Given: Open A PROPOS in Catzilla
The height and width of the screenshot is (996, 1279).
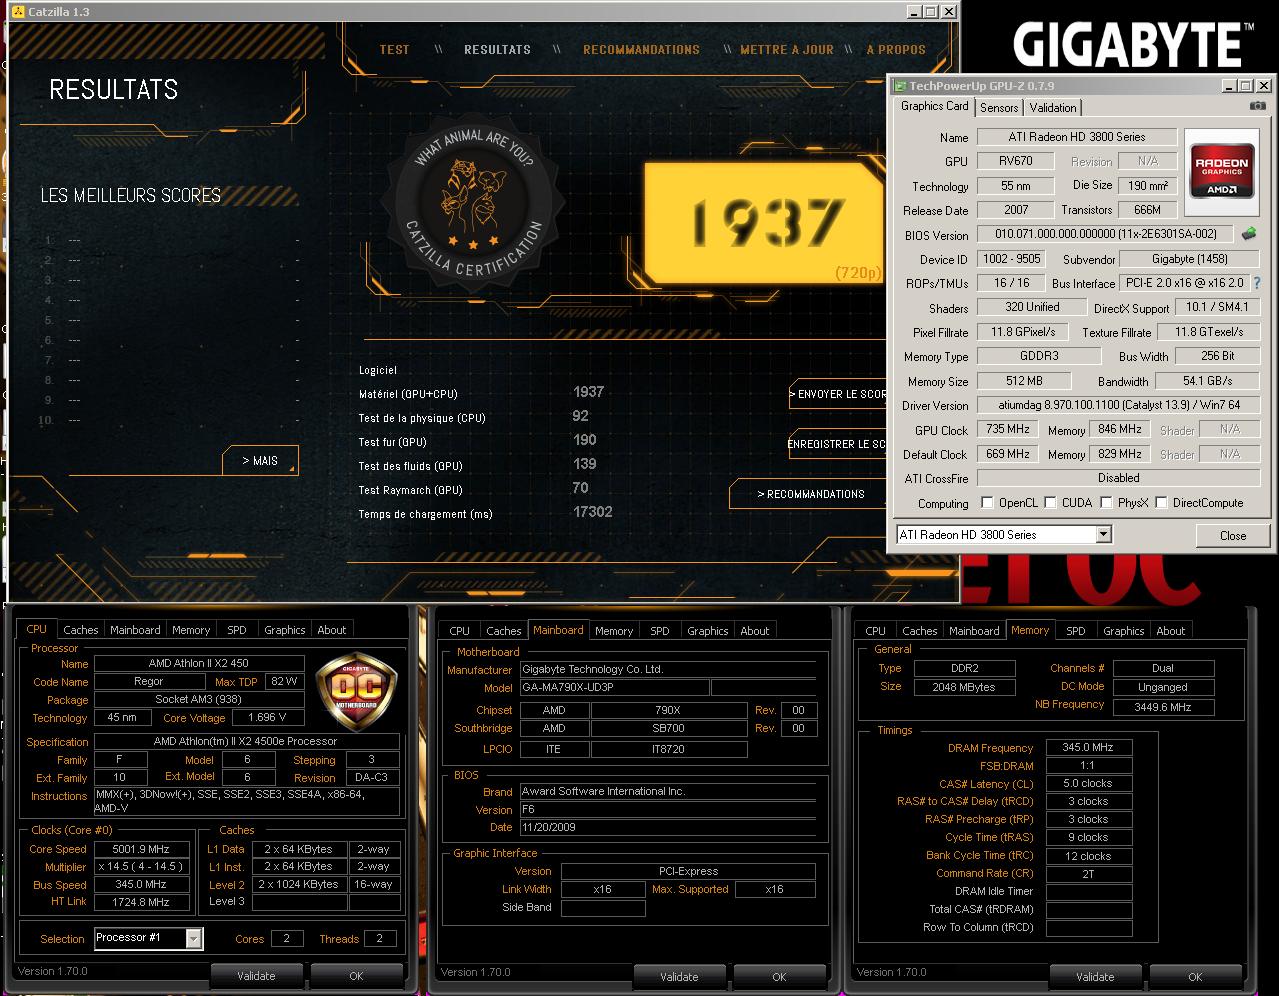Looking at the screenshot, I should (896, 49).
